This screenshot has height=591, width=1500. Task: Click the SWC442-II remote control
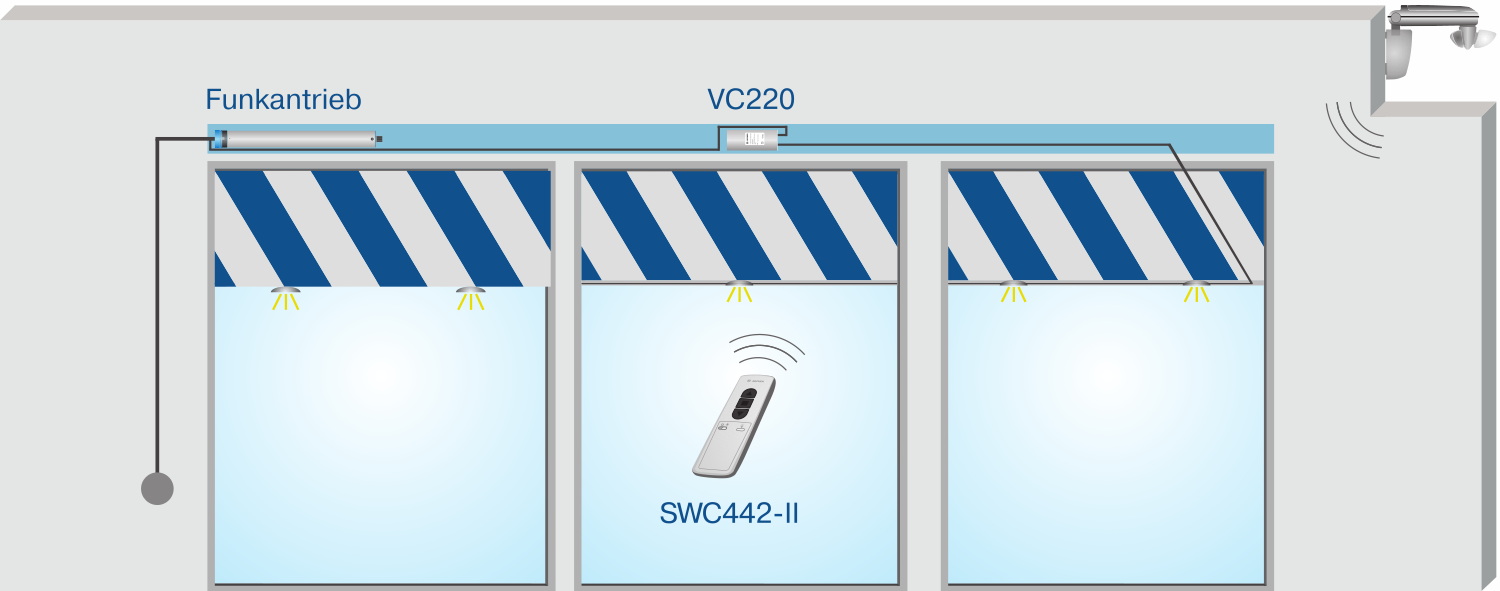click(x=734, y=424)
